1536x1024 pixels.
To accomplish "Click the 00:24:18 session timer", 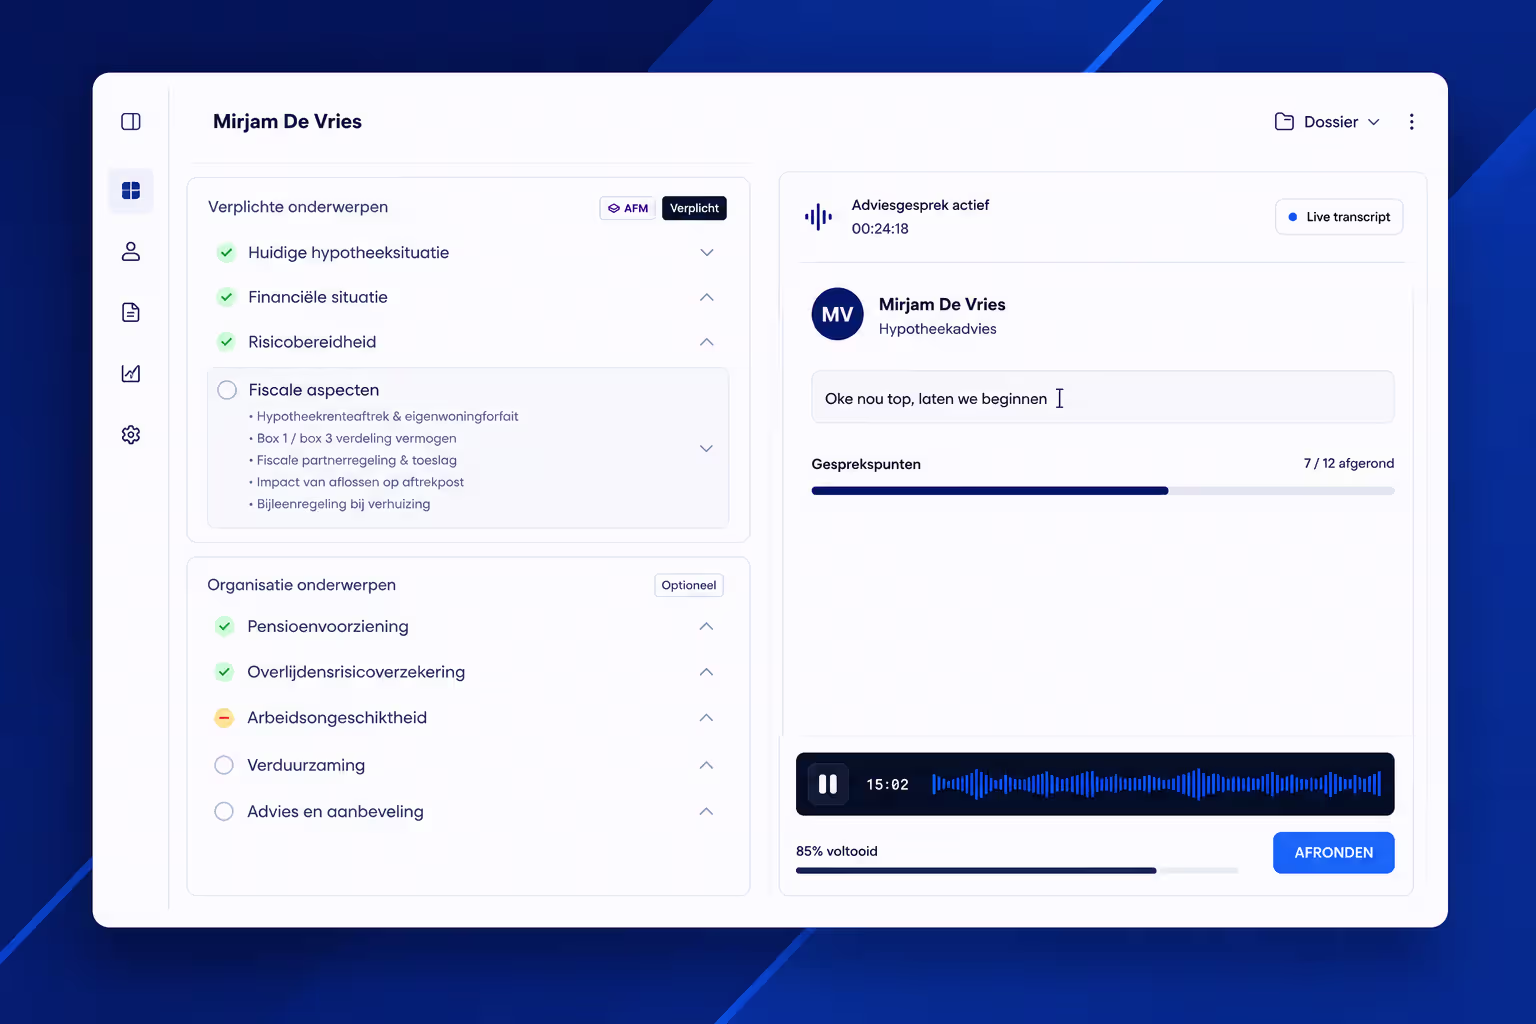I will pos(880,229).
